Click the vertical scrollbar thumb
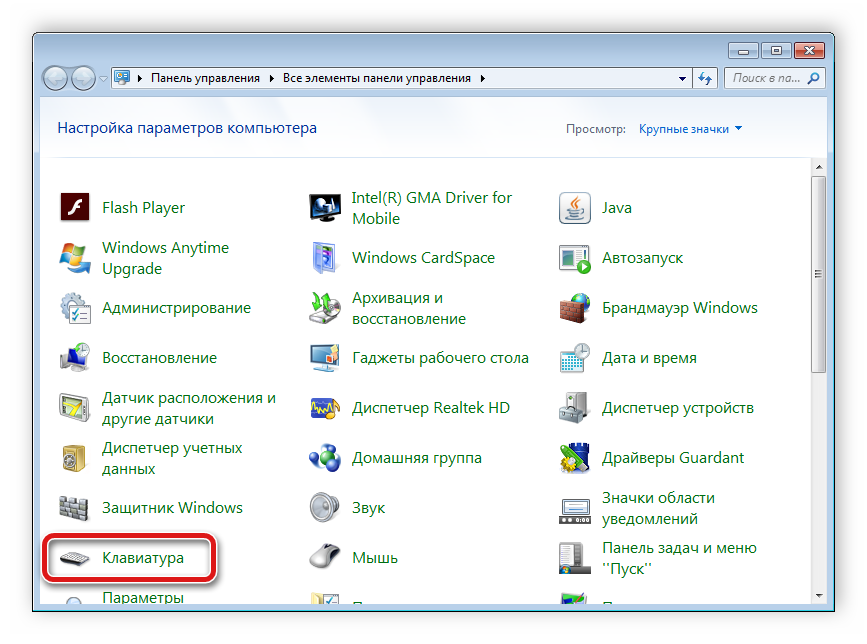 pyautogui.click(x=819, y=275)
